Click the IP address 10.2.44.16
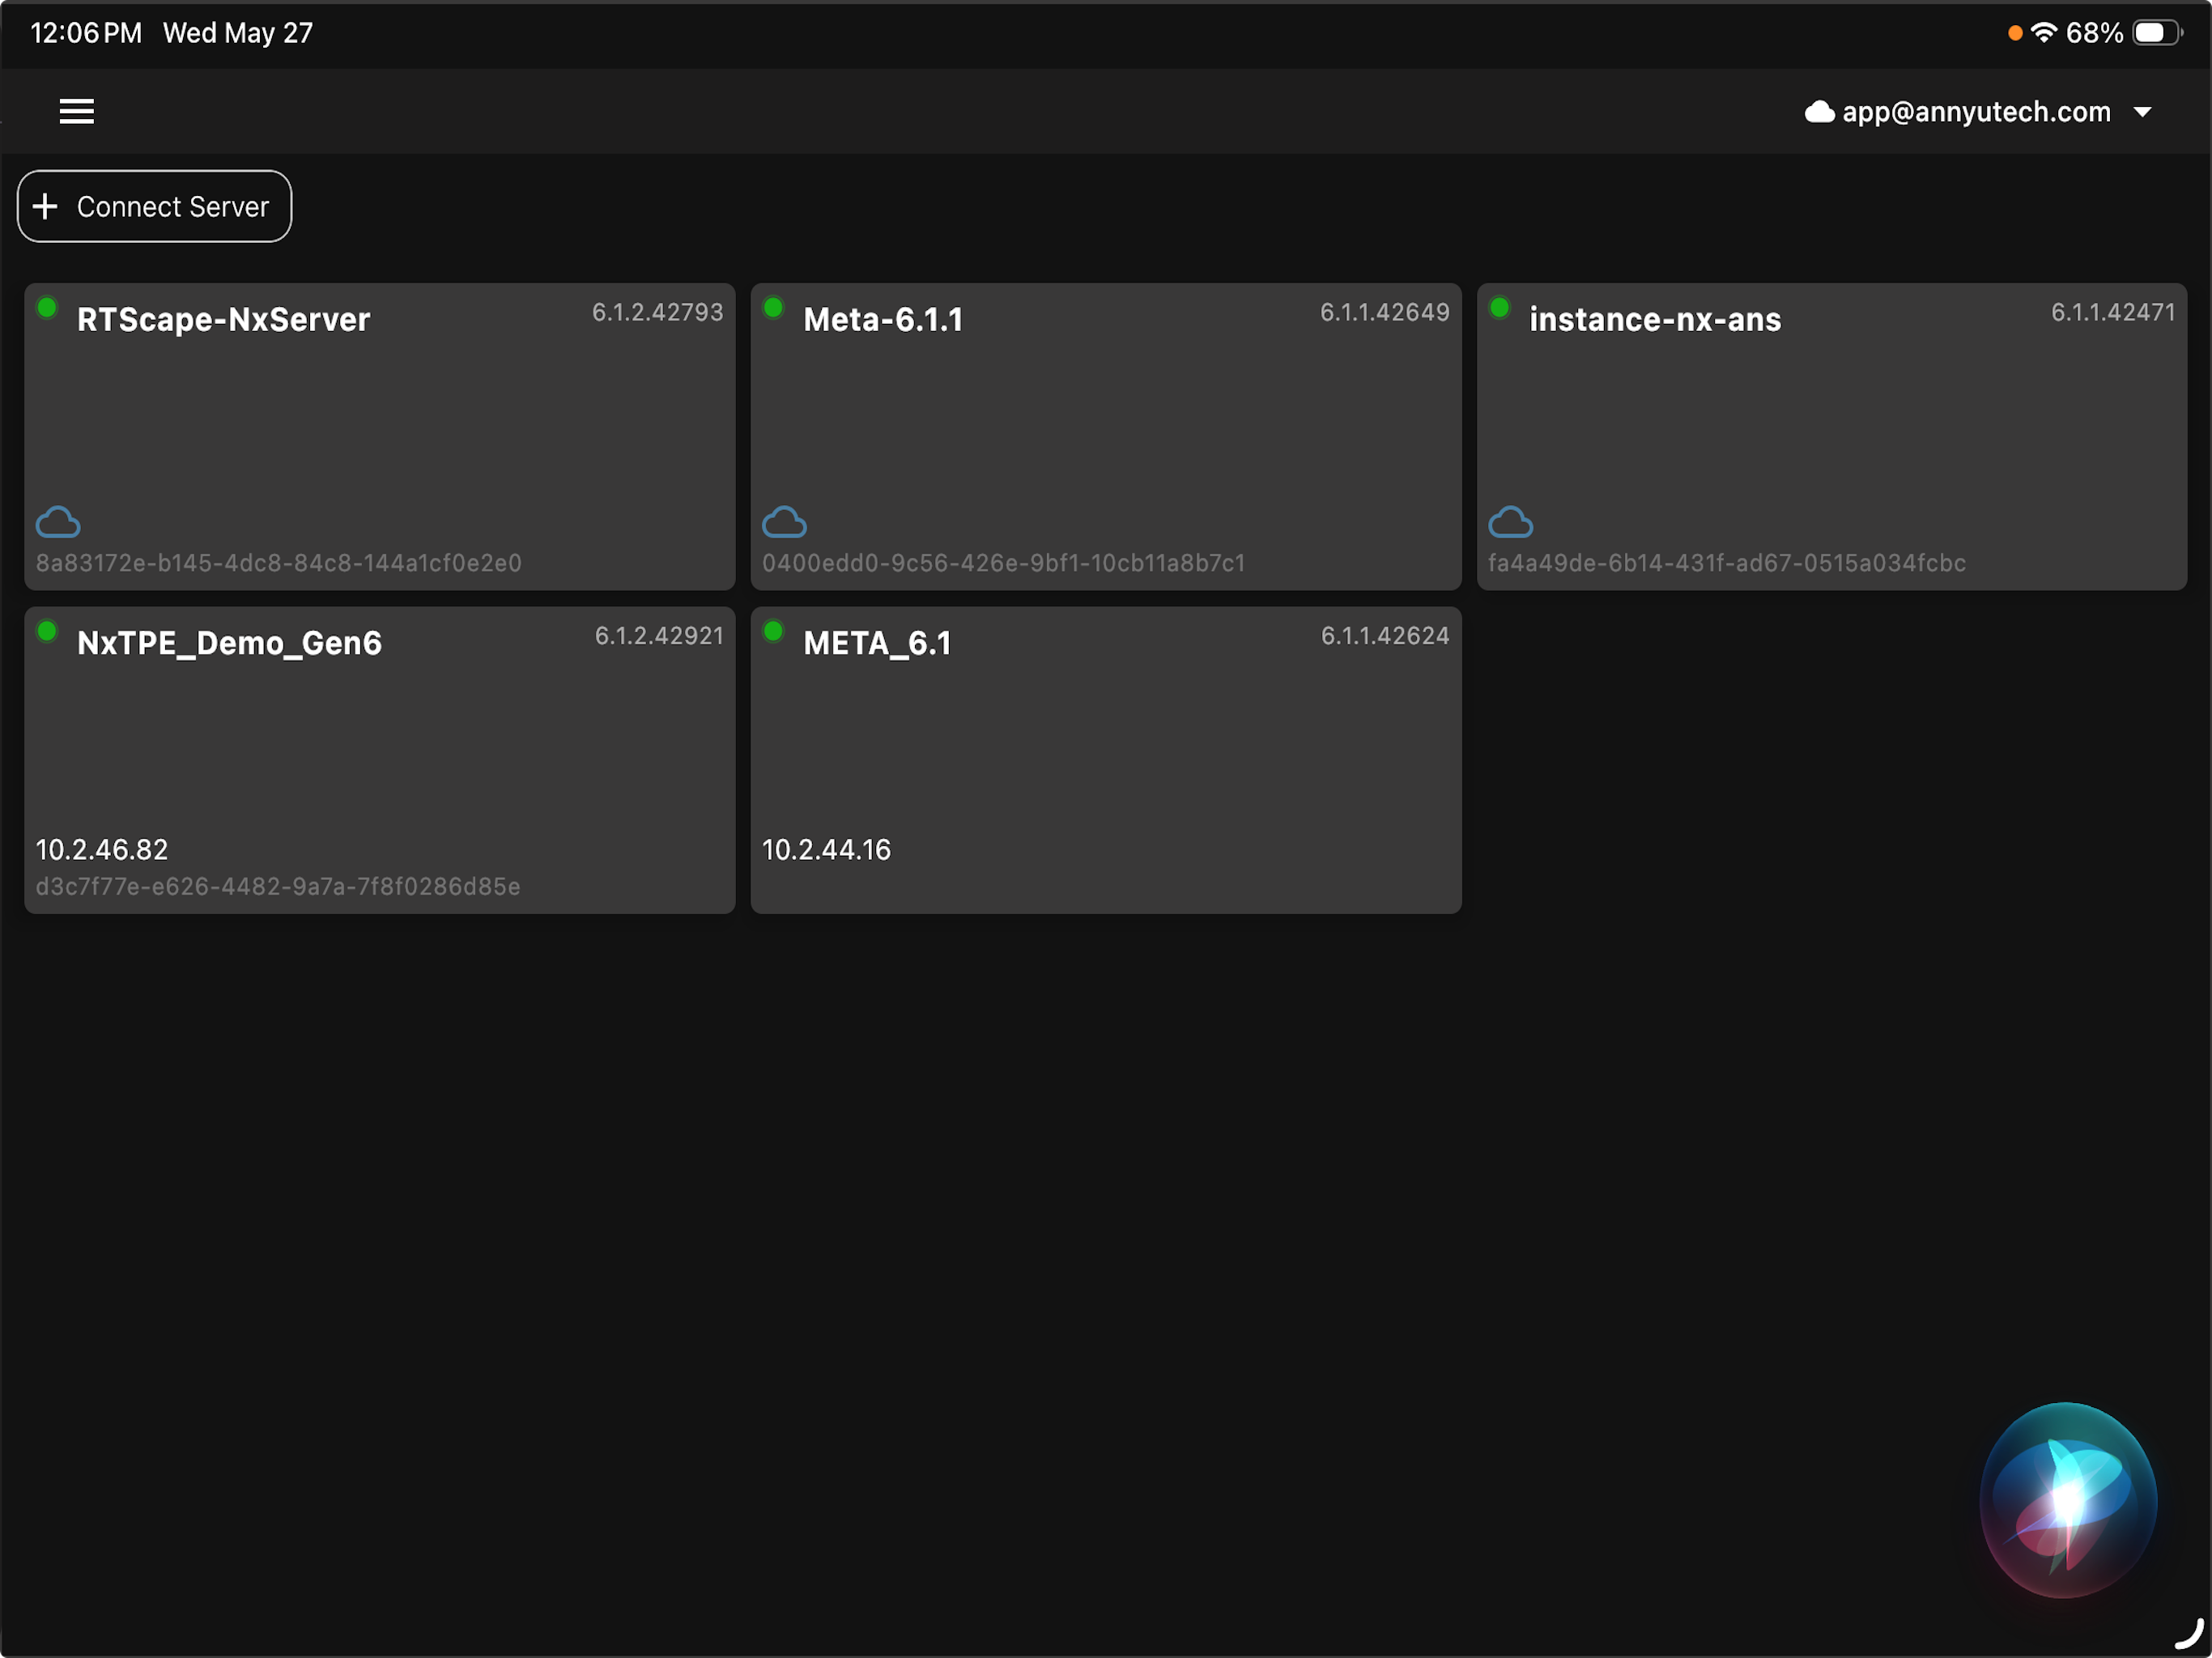This screenshot has height=1658, width=2212. click(x=826, y=849)
